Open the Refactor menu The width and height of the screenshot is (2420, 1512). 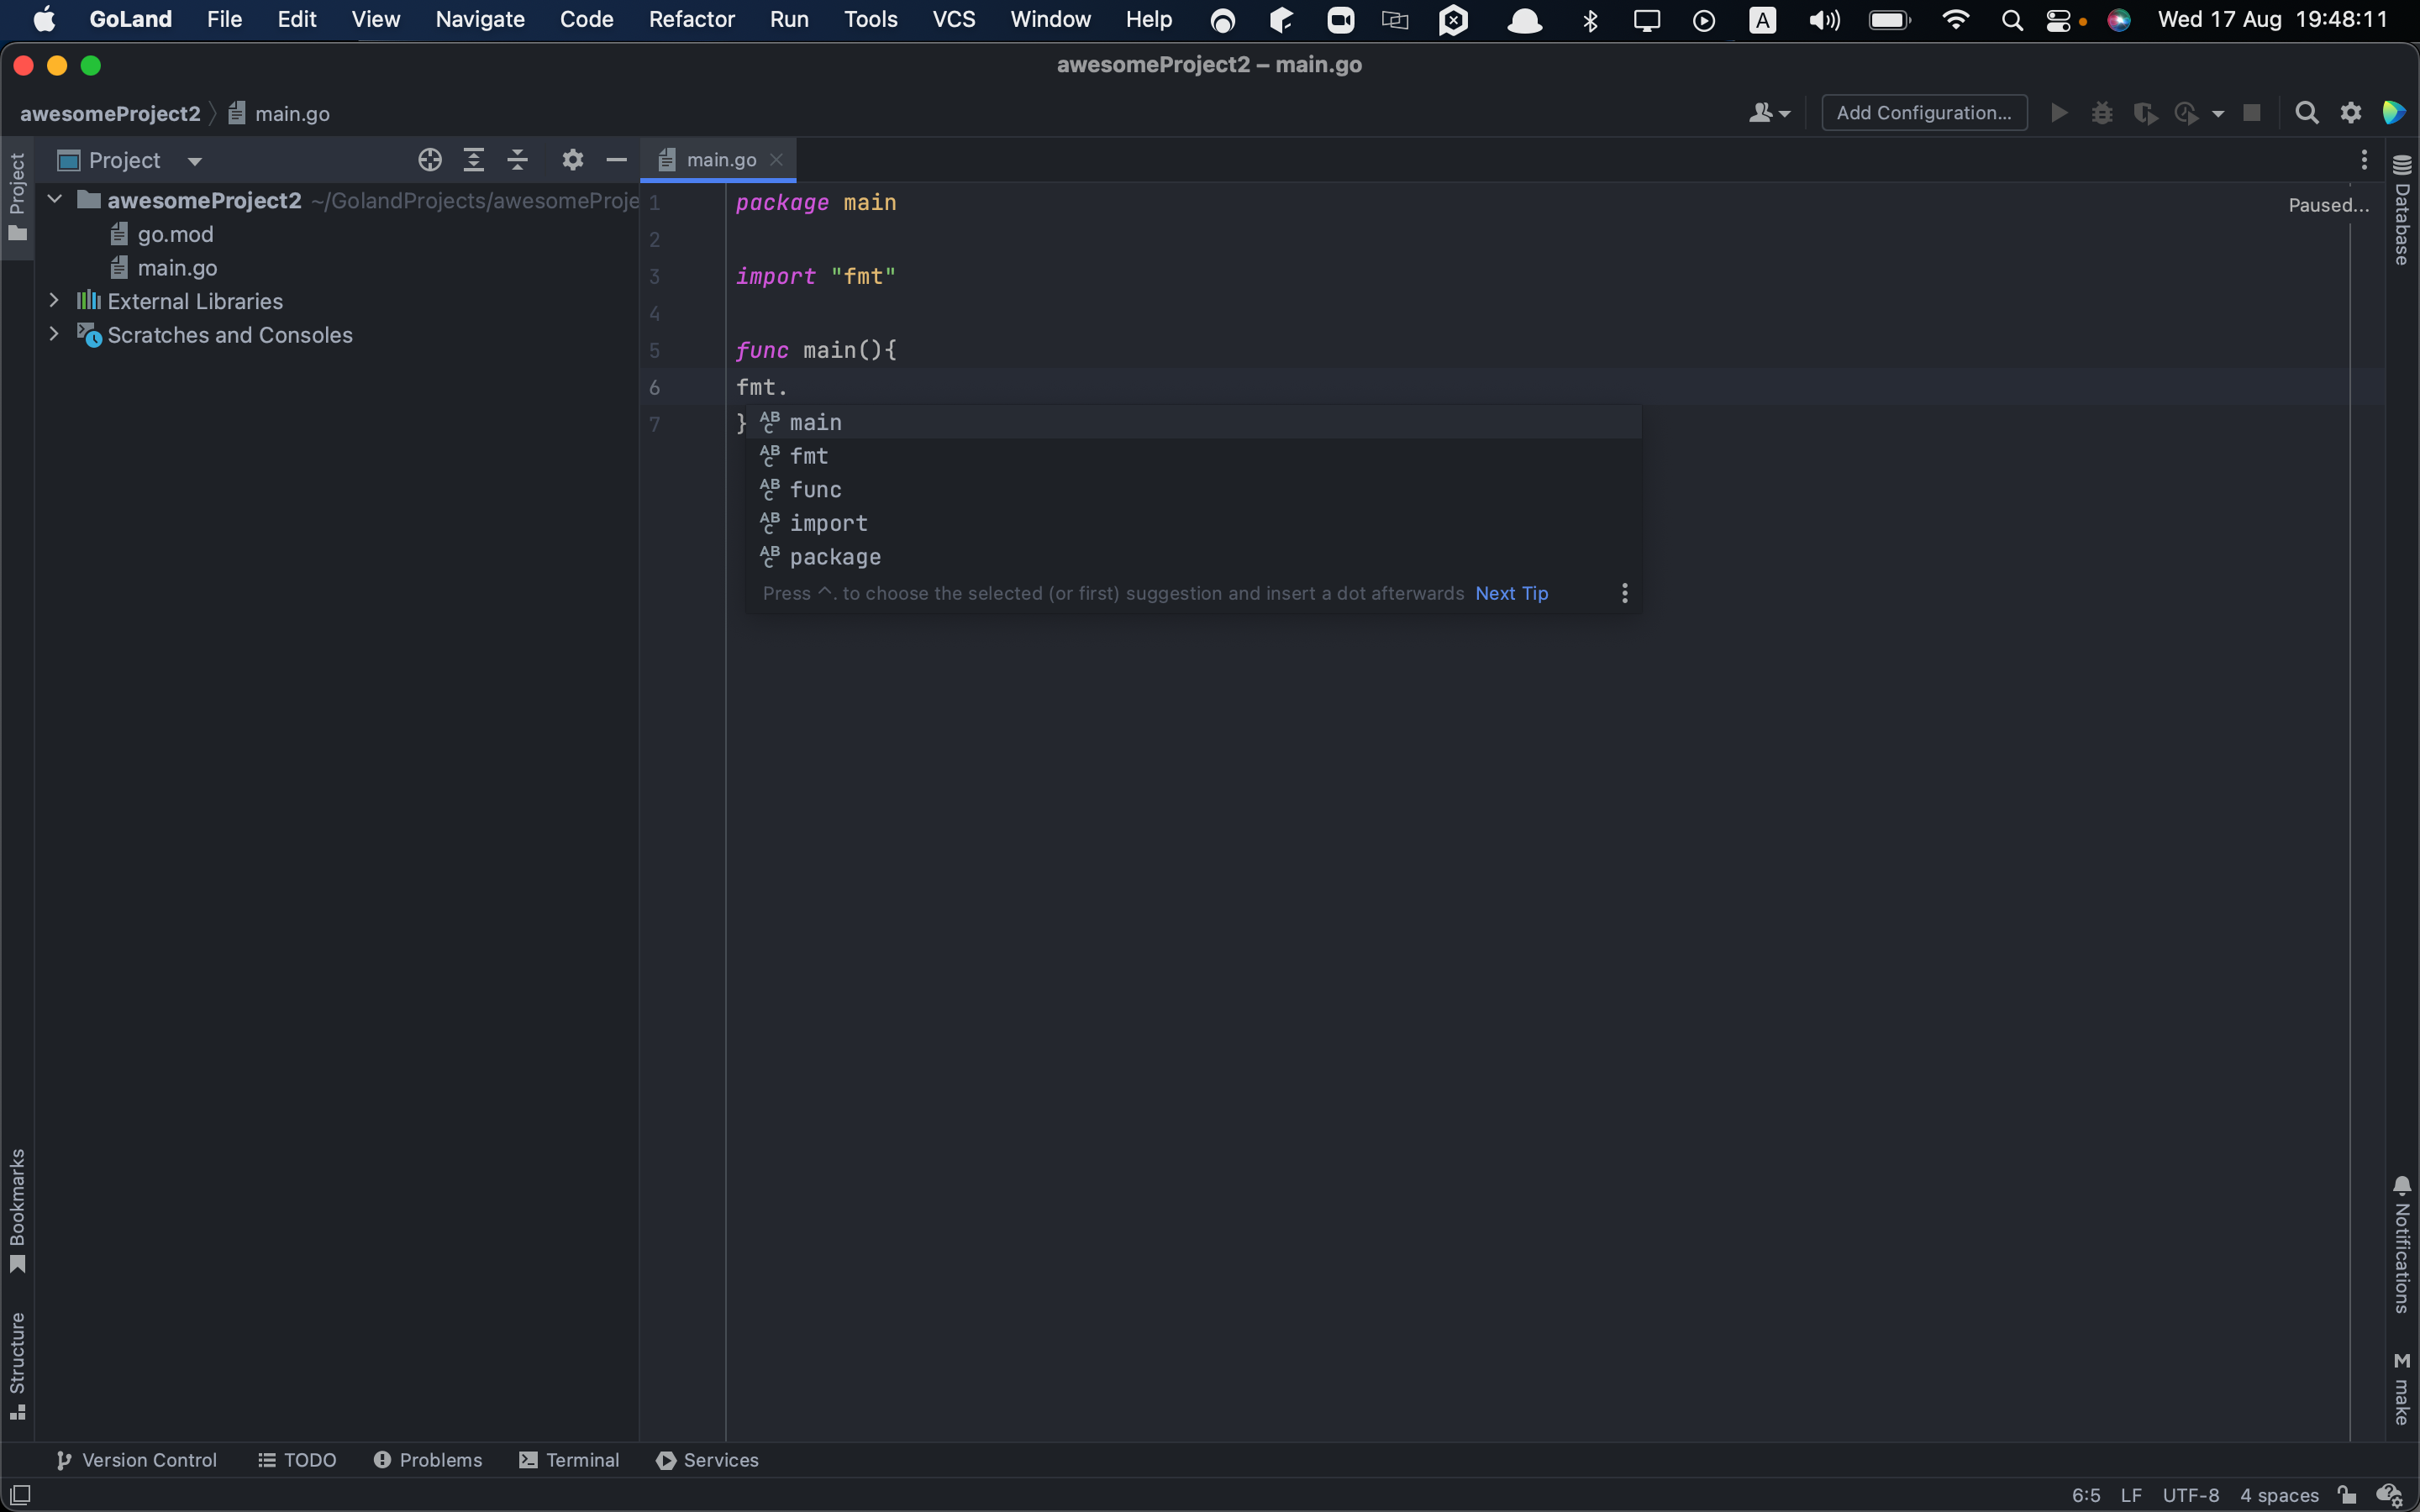[x=691, y=19]
